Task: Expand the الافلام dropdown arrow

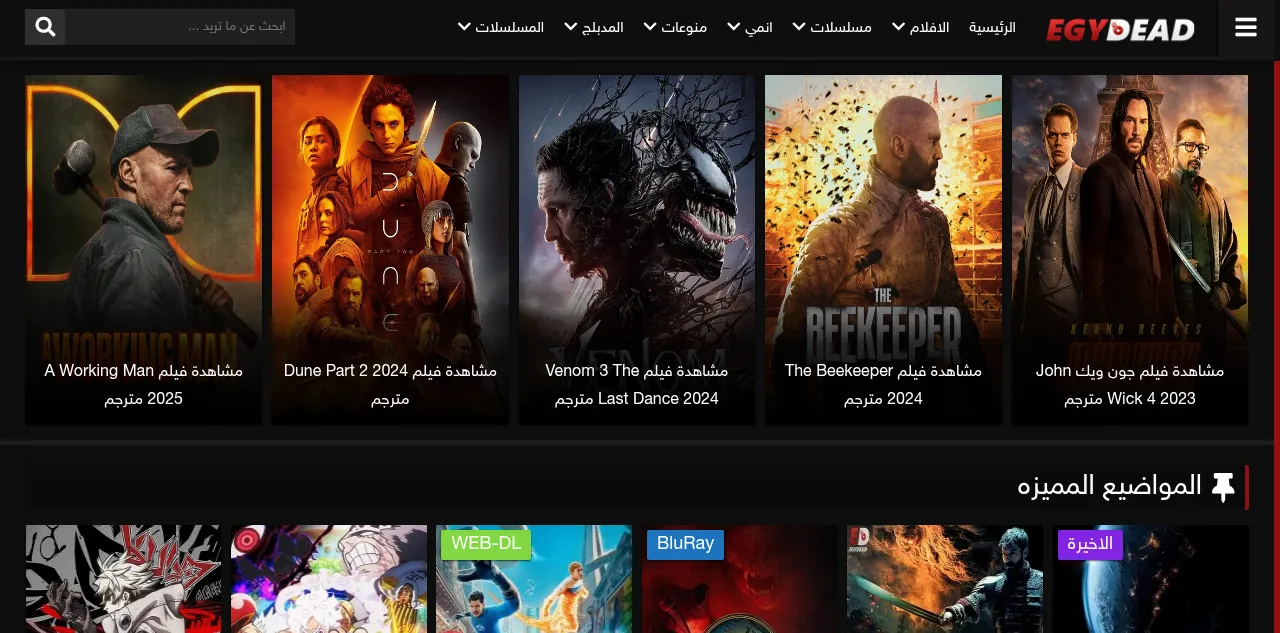Action: point(899,27)
